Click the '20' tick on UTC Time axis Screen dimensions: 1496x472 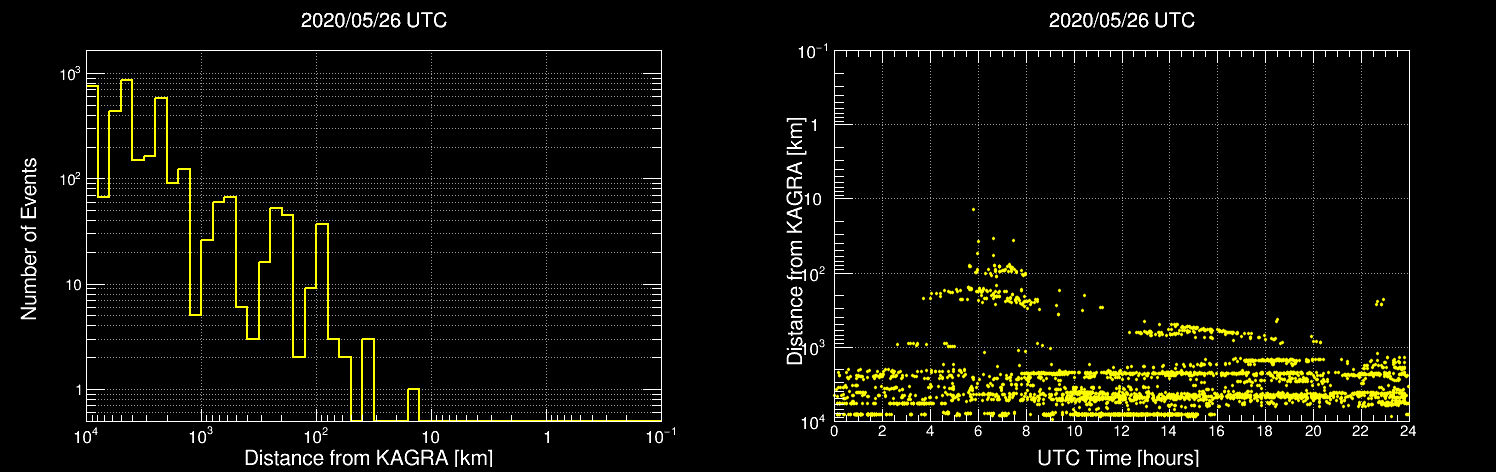[x=1313, y=431]
